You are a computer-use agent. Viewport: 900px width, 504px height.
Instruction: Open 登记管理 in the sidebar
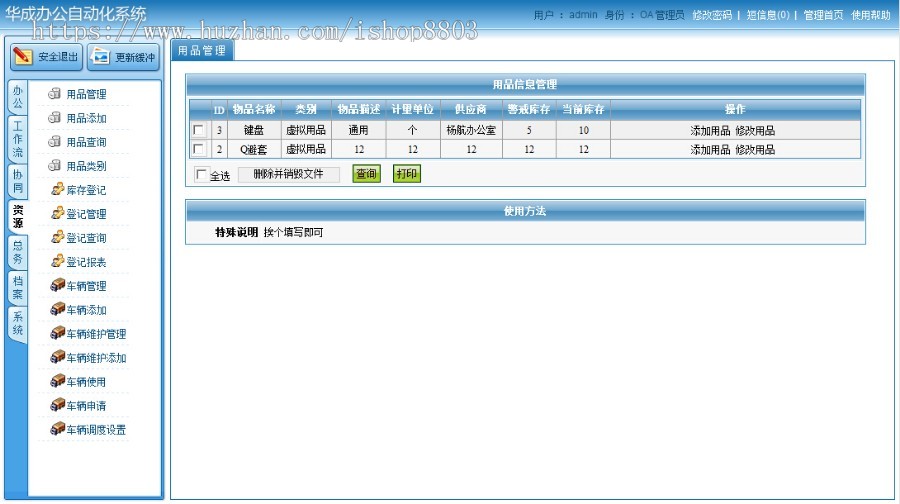[87, 214]
